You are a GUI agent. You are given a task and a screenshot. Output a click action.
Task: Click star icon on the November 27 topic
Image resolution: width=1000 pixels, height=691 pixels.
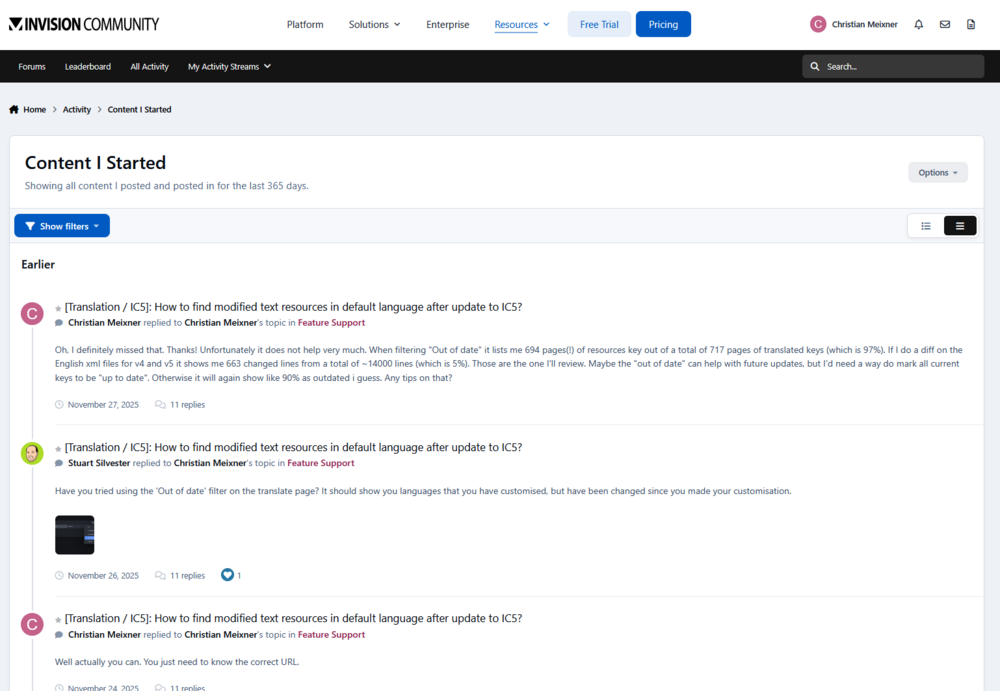pos(58,308)
